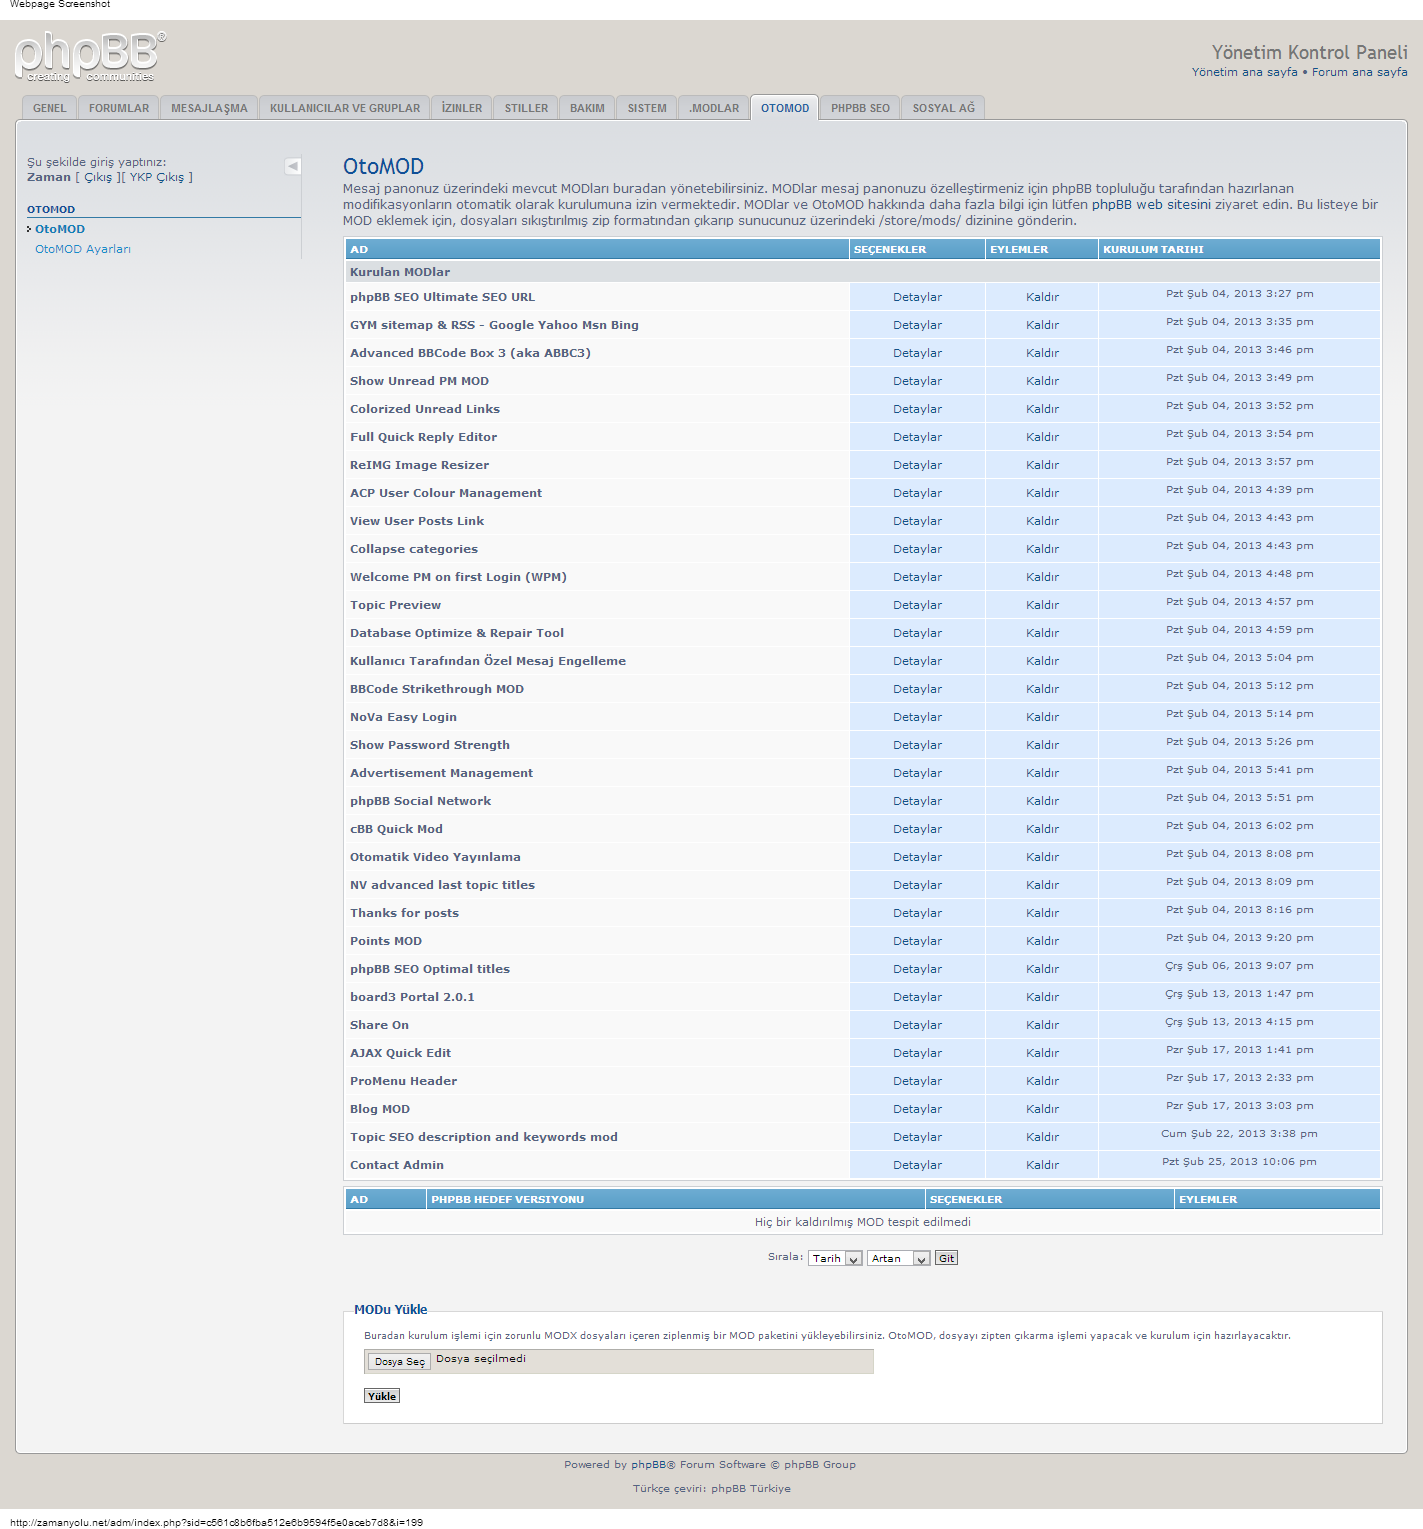The height and width of the screenshot is (1529, 1423).
Task: Open Detaylar for ProMenu Header
Action: click(x=917, y=1081)
